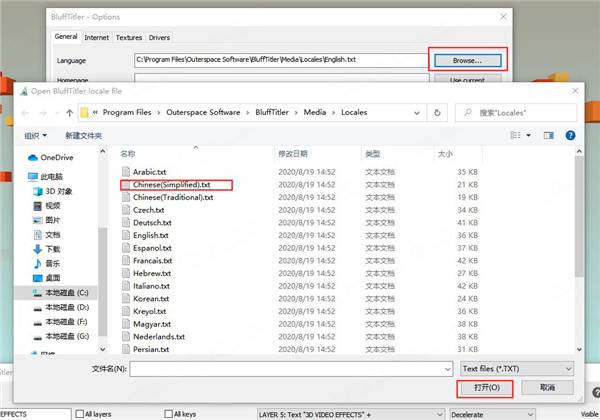The width and height of the screenshot is (600, 420).
Task: Click 打开(O) to open the file
Action: [x=486, y=387]
